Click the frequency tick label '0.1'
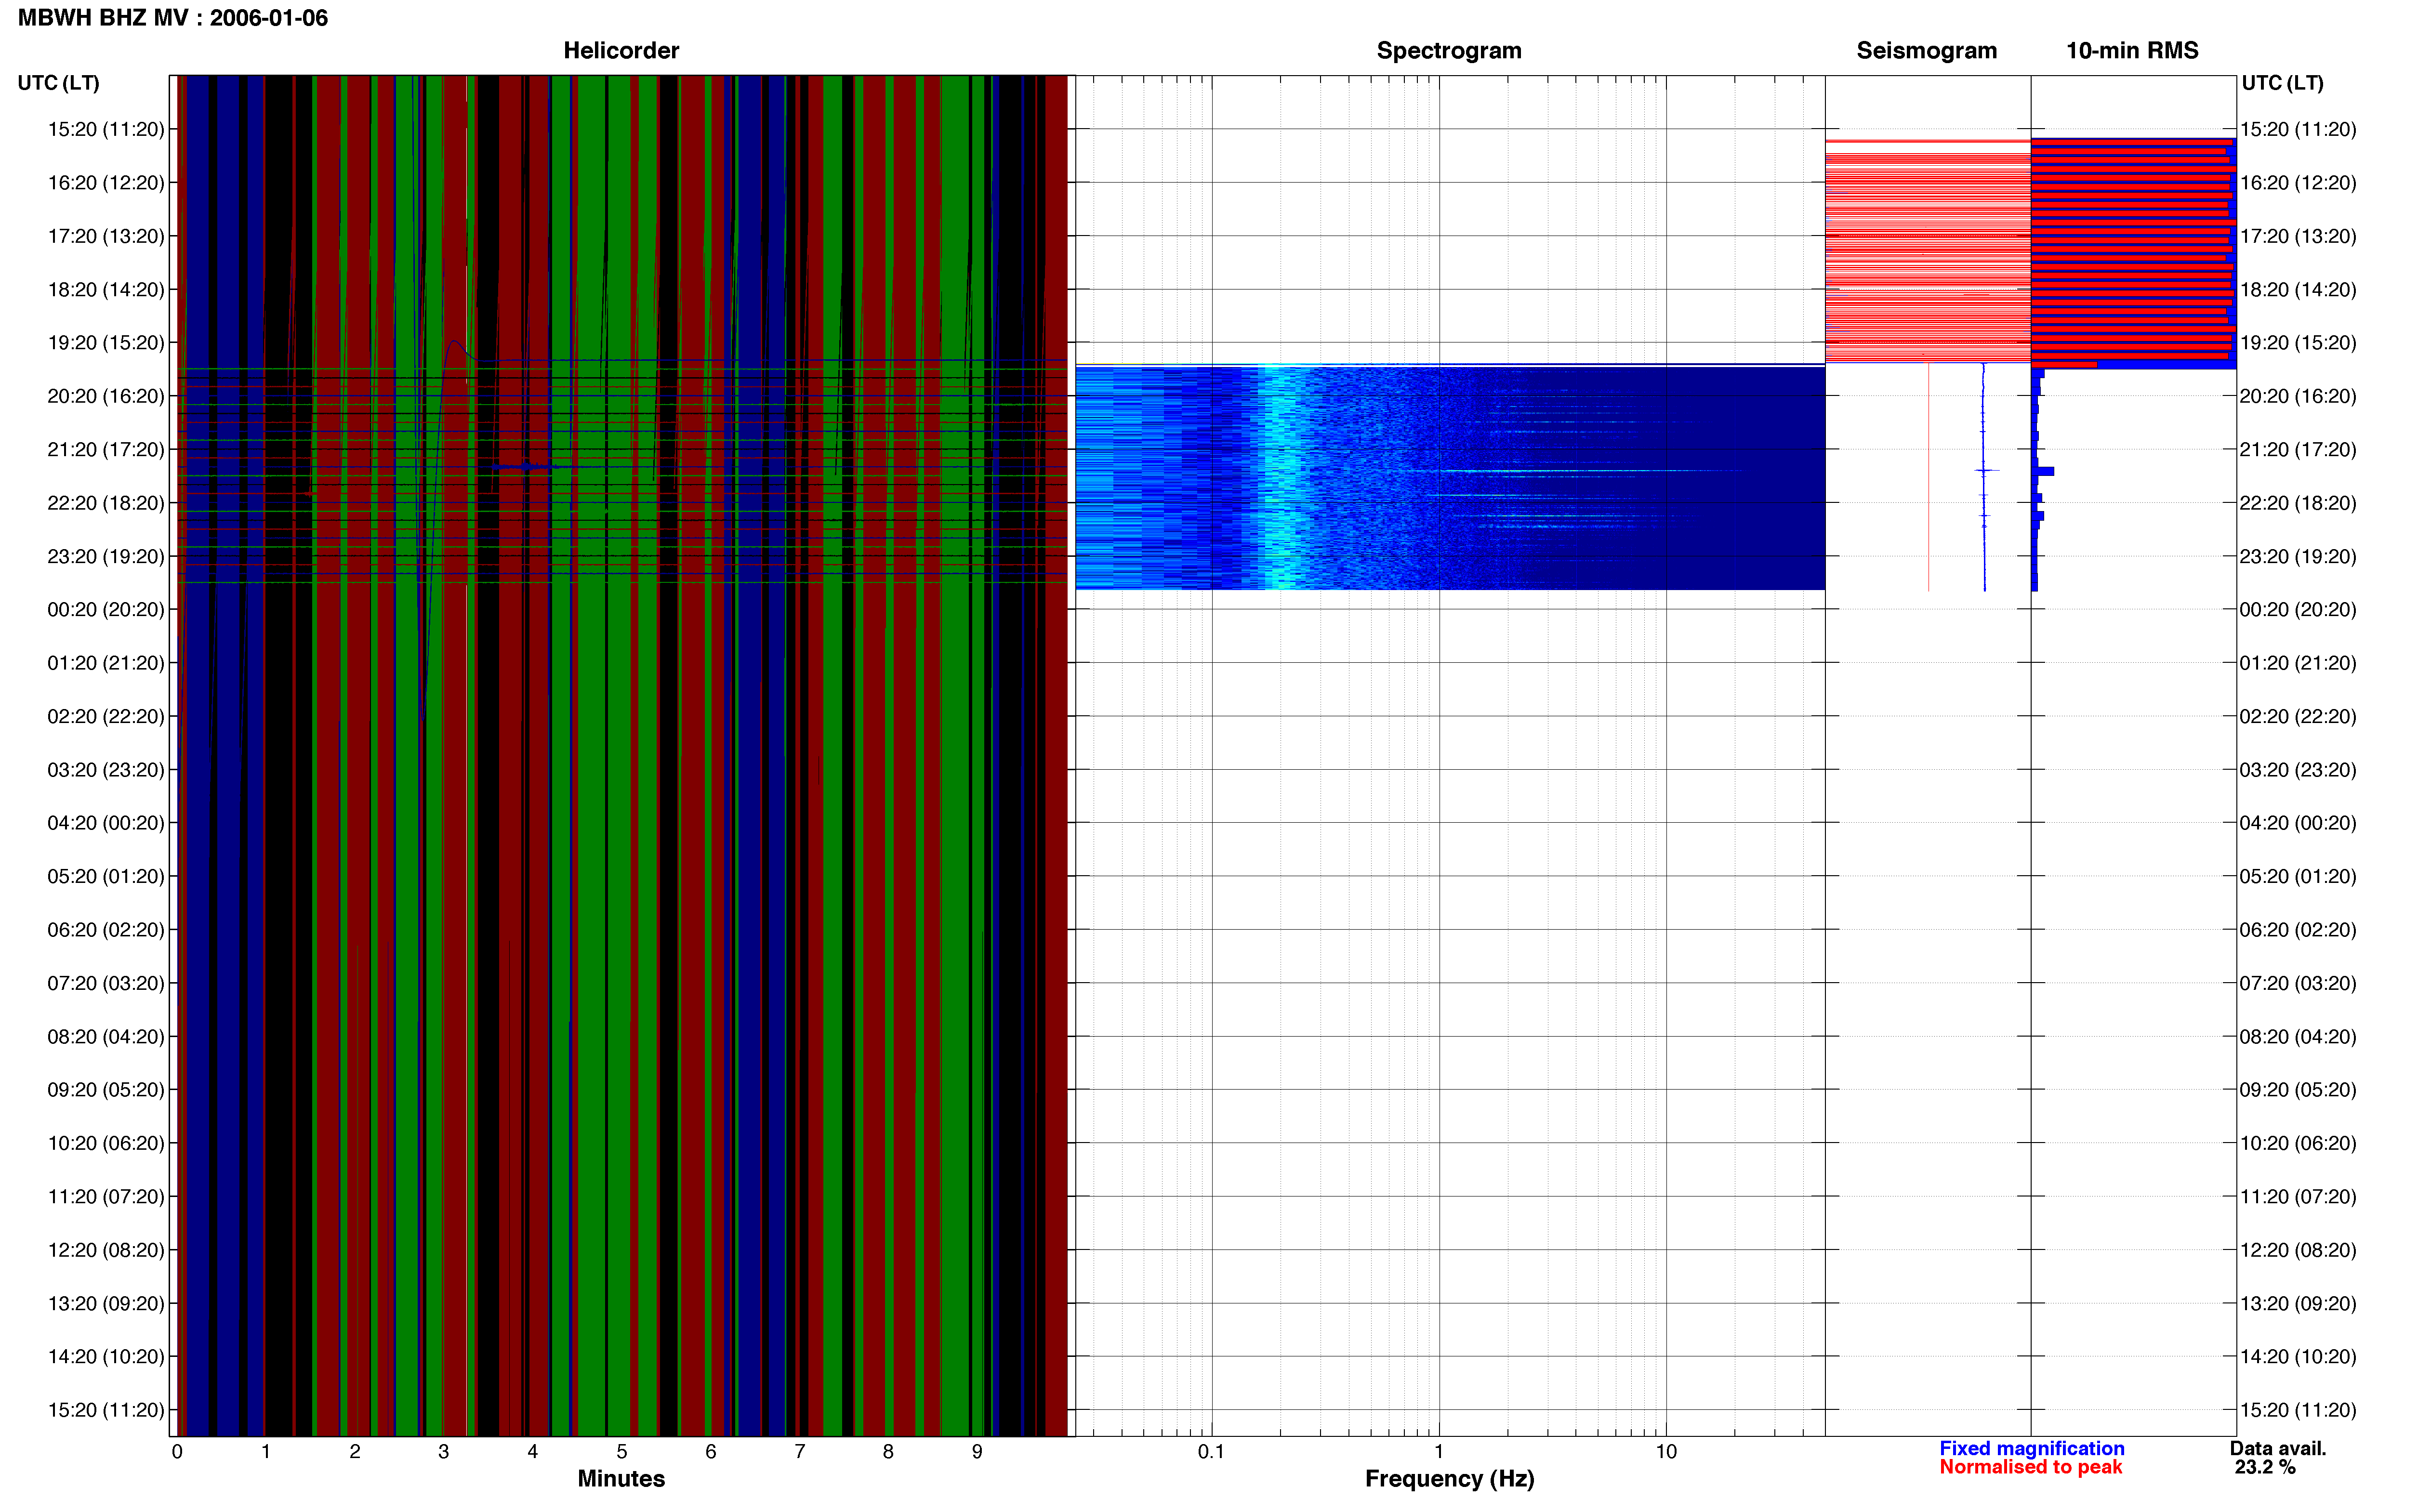Image resolution: width=2418 pixels, height=1512 pixels. (1211, 1451)
